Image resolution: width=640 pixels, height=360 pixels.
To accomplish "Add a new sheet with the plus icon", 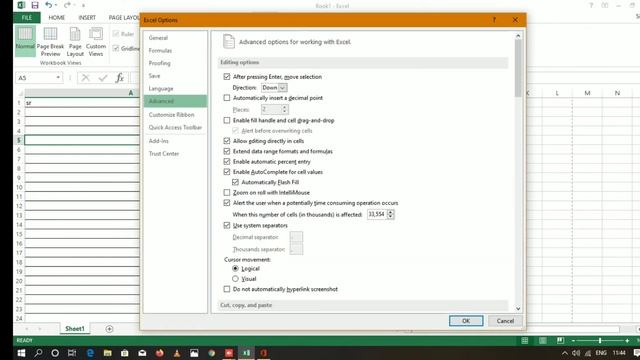I will tap(109, 329).
